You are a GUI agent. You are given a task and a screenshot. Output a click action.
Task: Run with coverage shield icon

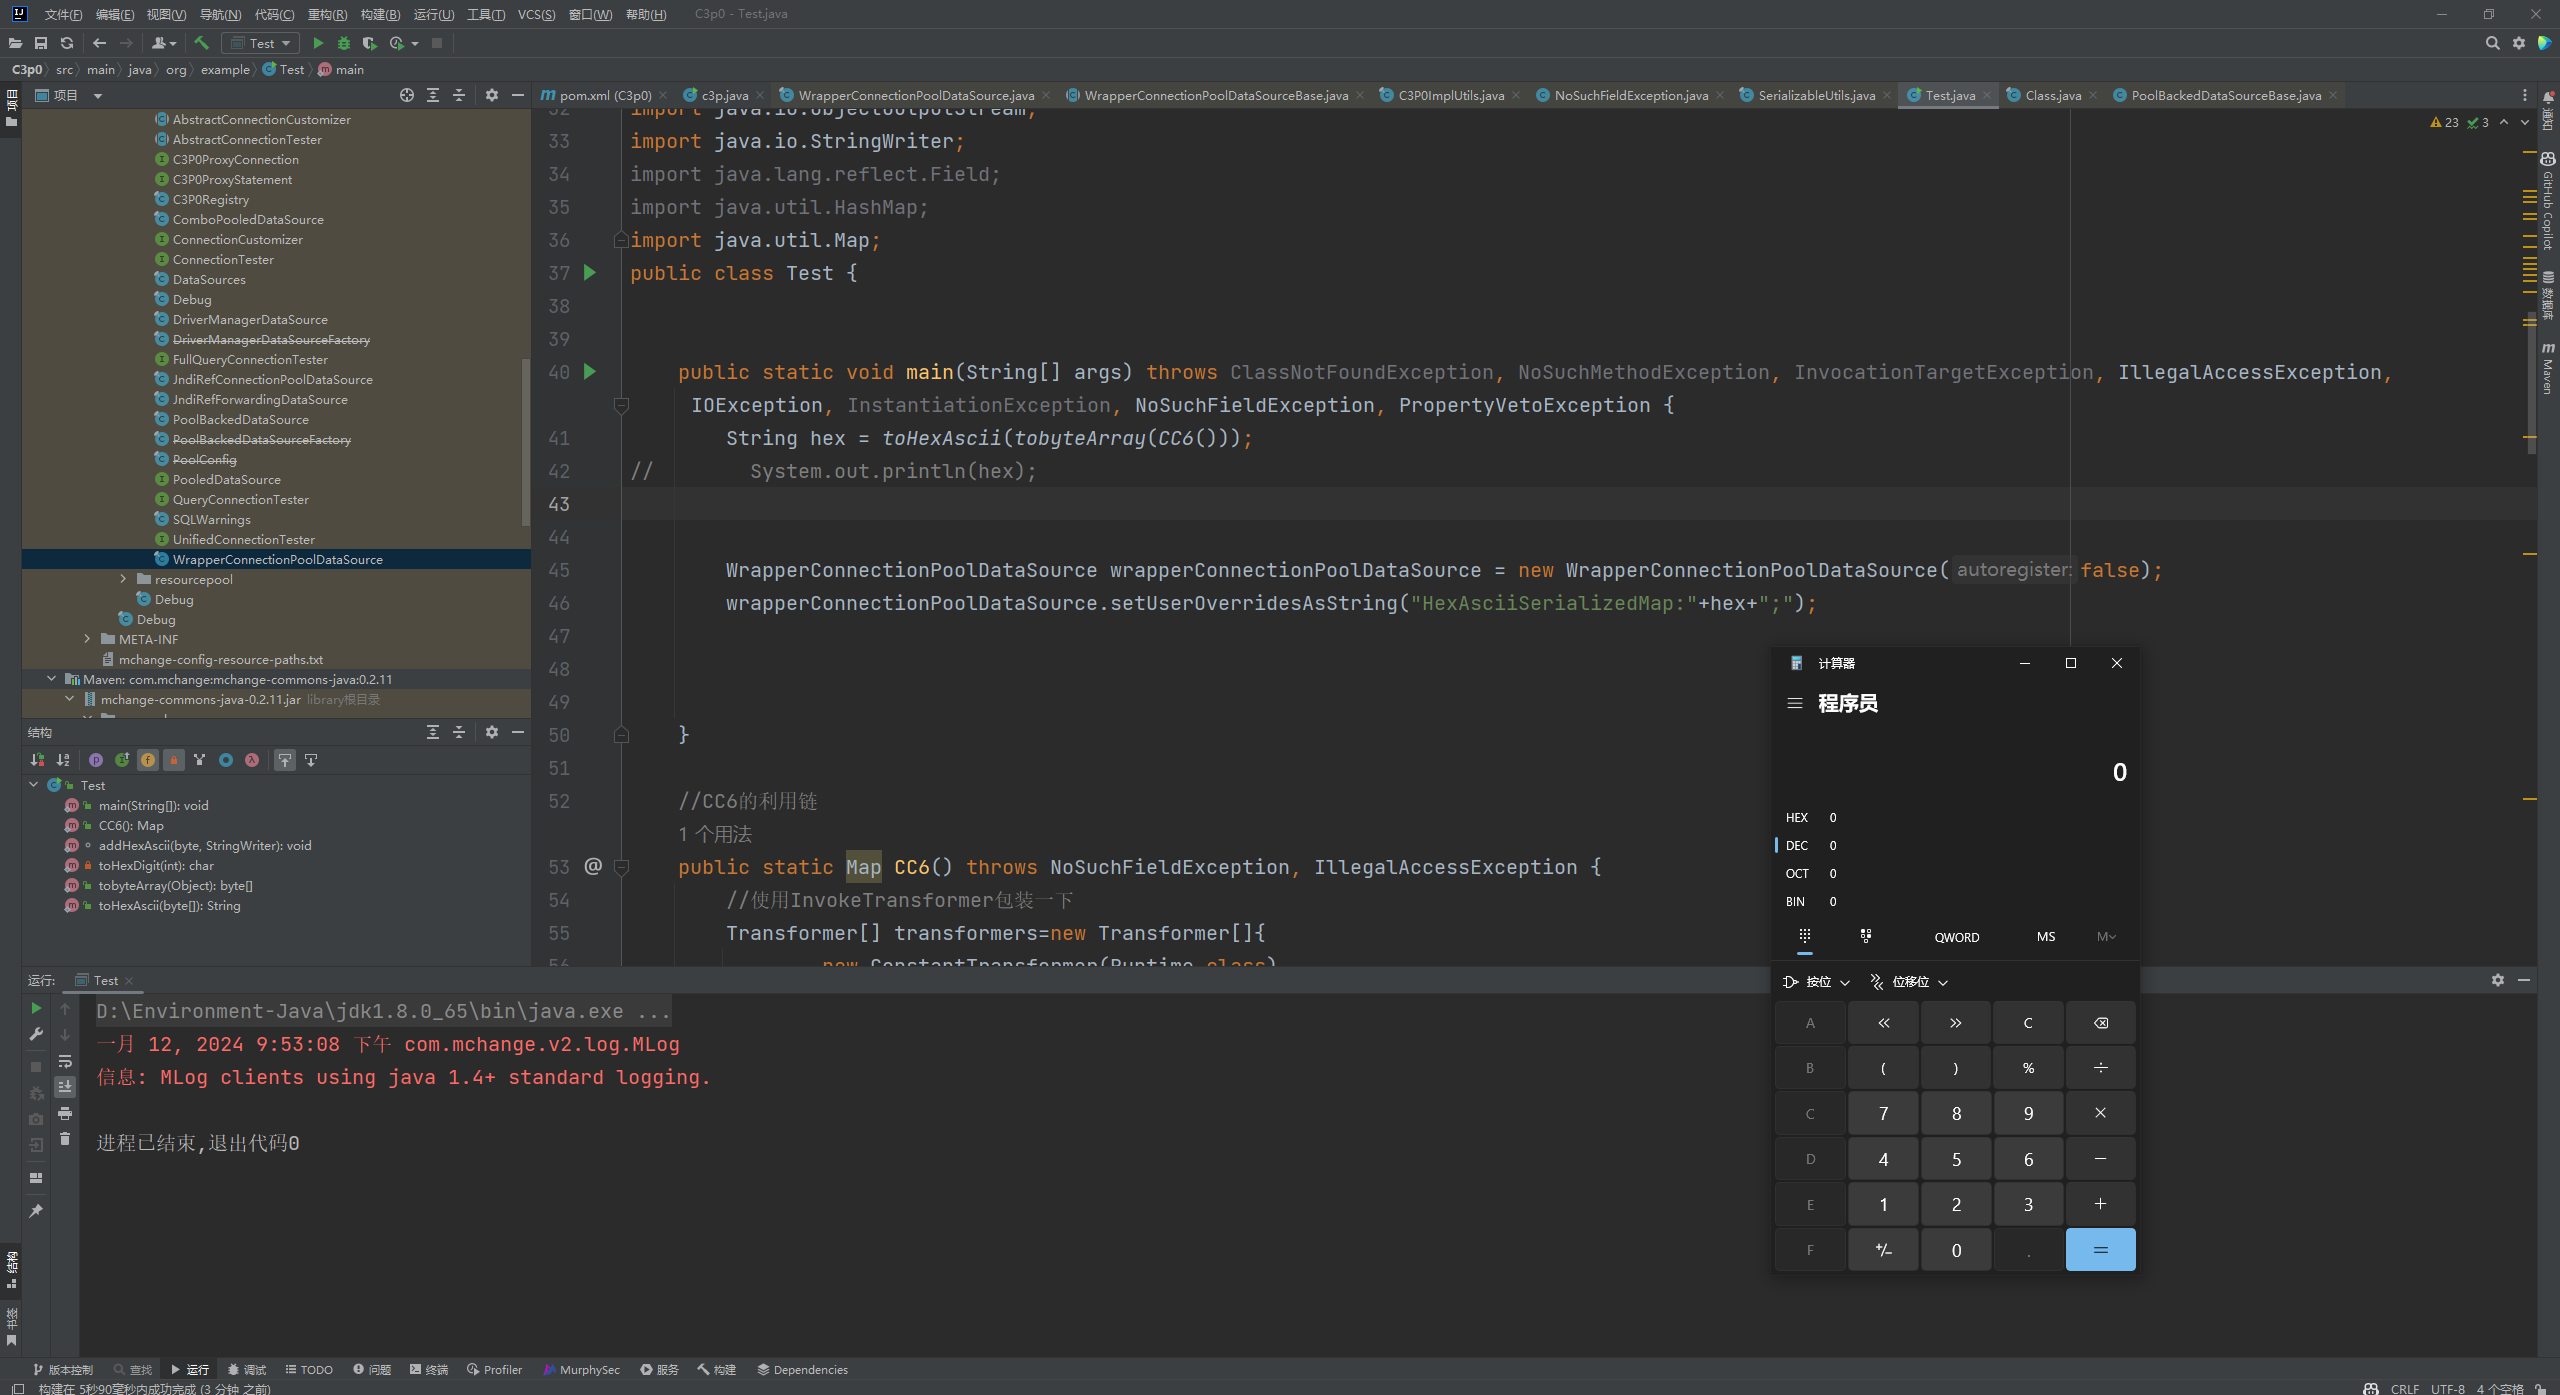click(370, 43)
